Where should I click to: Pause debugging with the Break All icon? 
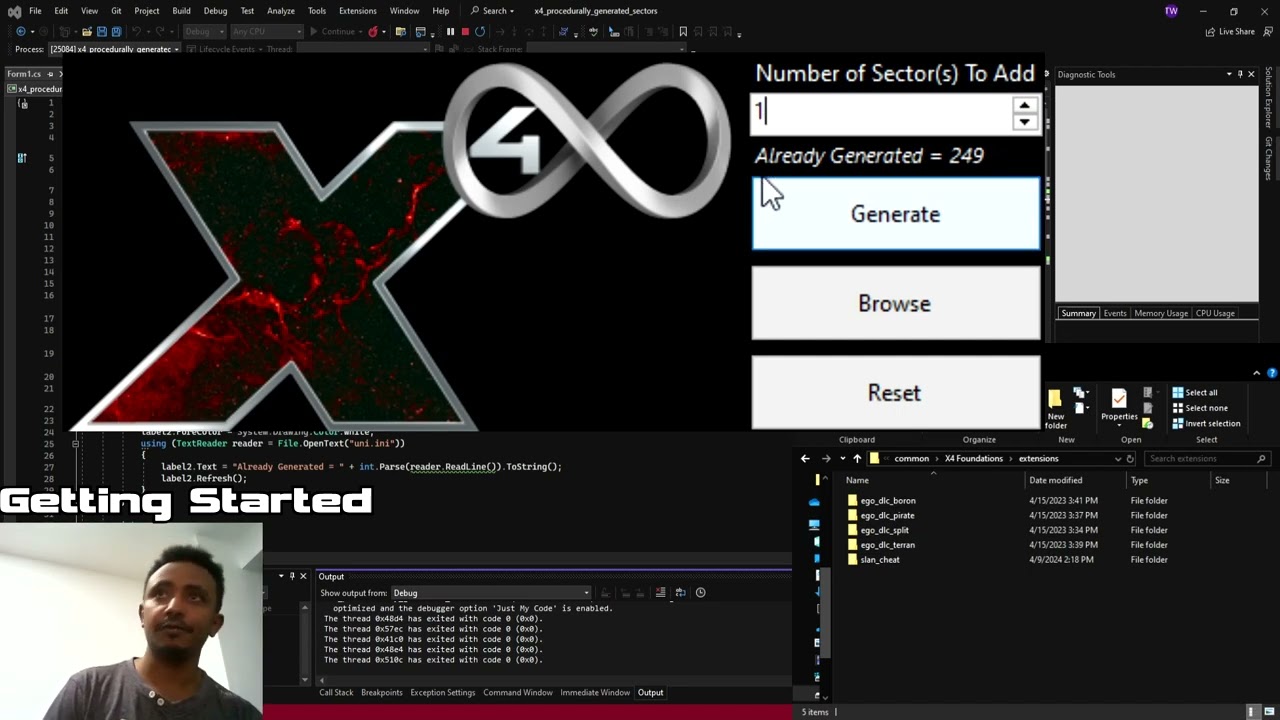(x=450, y=31)
